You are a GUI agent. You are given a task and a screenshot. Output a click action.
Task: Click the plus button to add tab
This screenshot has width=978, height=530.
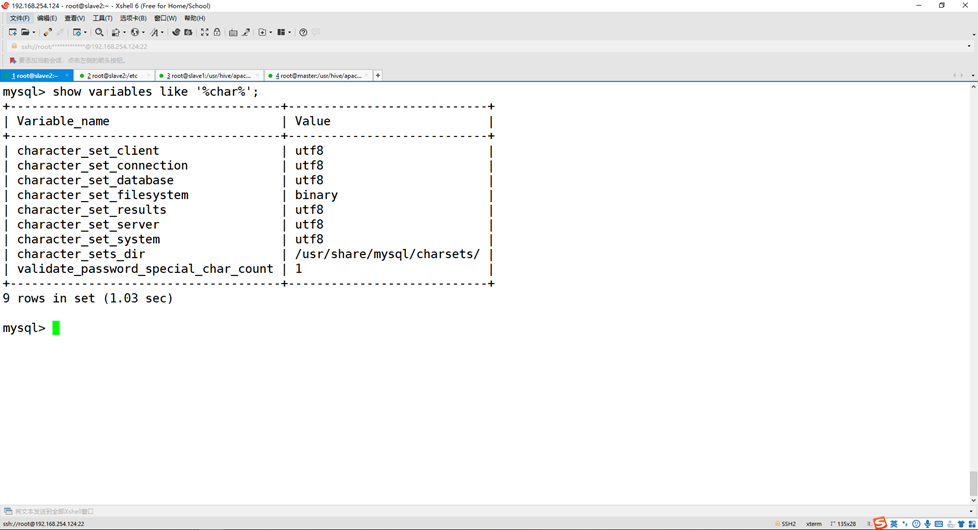pyautogui.click(x=378, y=75)
